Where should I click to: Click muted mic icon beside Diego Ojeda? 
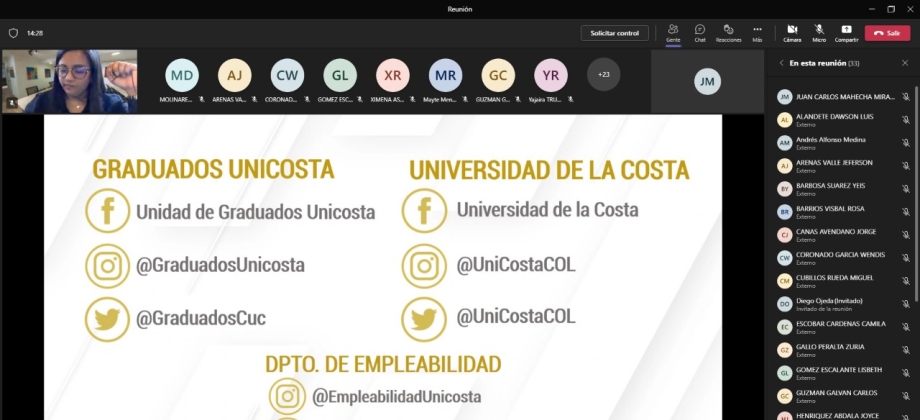tap(906, 304)
